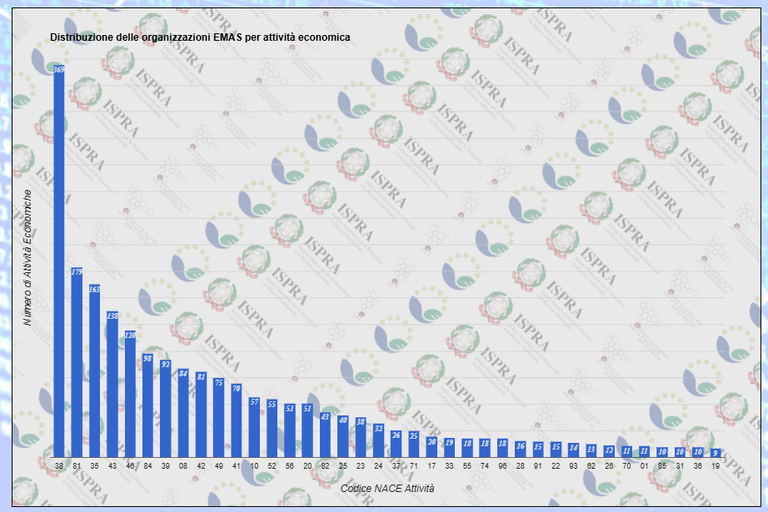This screenshot has height=512, width=768.
Task: Click the y-axis title 'Numero di Attività Economiche'
Action: coord(27,258)
